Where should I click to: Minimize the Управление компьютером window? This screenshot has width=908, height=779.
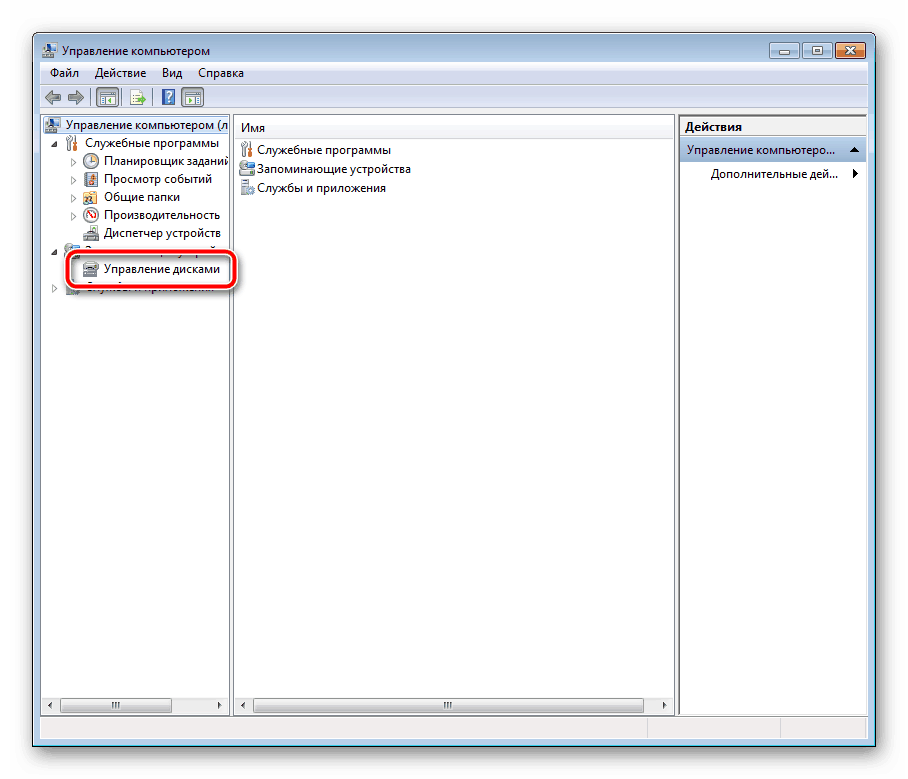[x=784, y=51]
